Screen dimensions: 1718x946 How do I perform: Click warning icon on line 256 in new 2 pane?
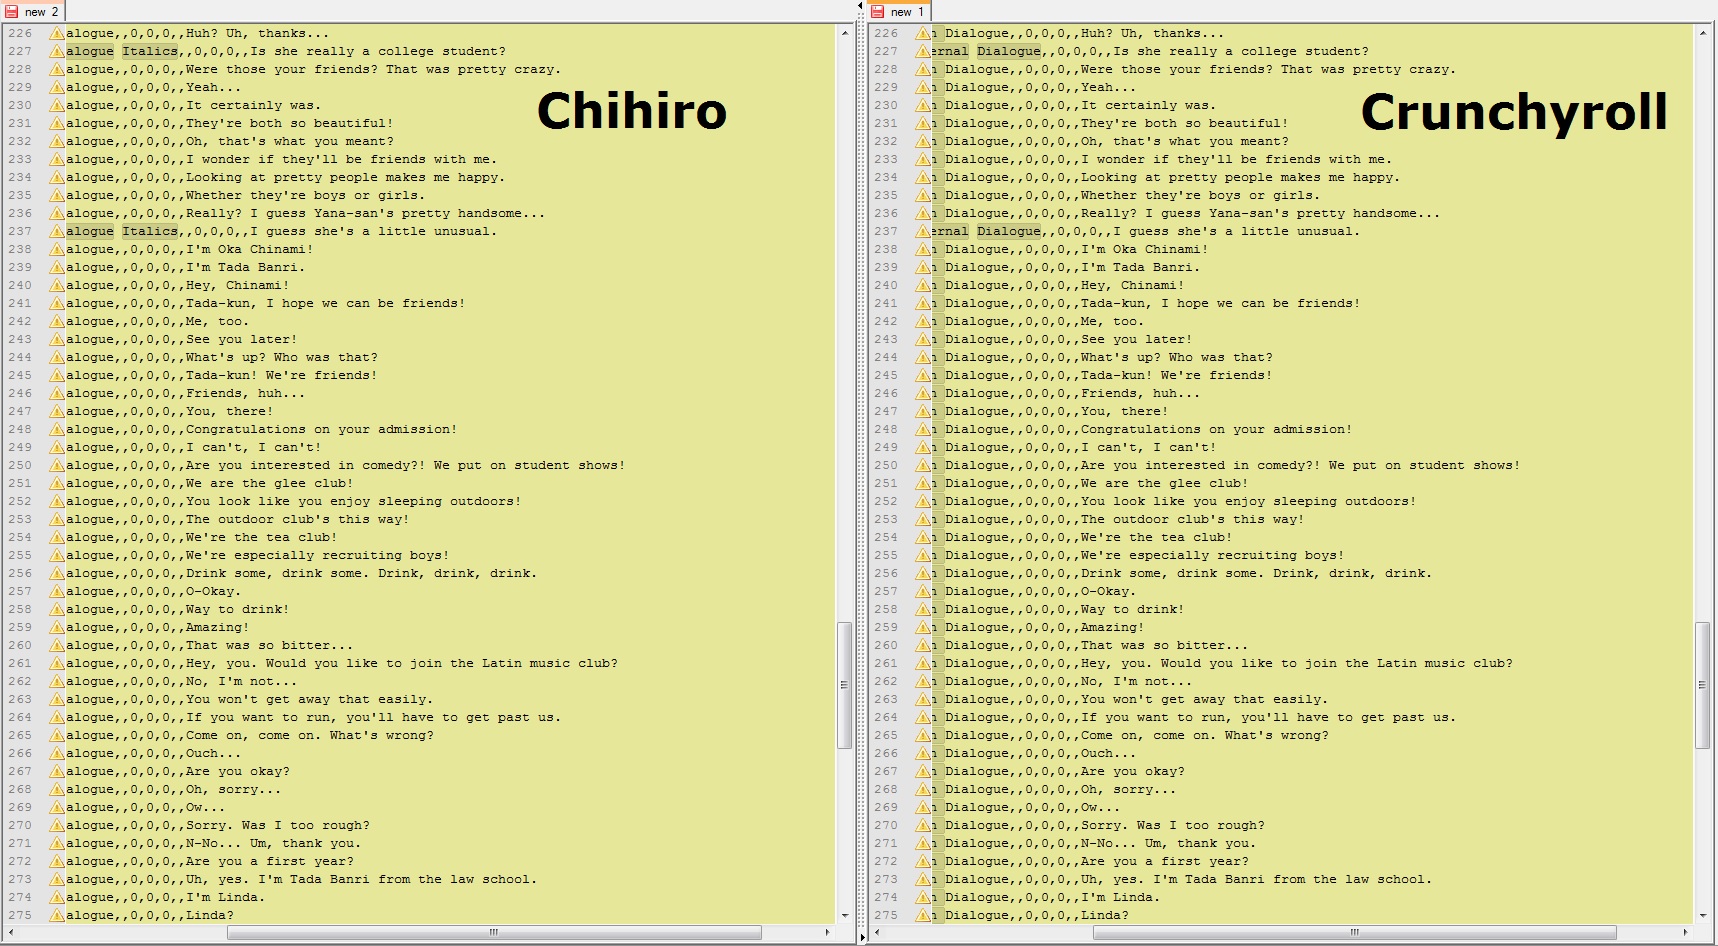click(57, 574)
